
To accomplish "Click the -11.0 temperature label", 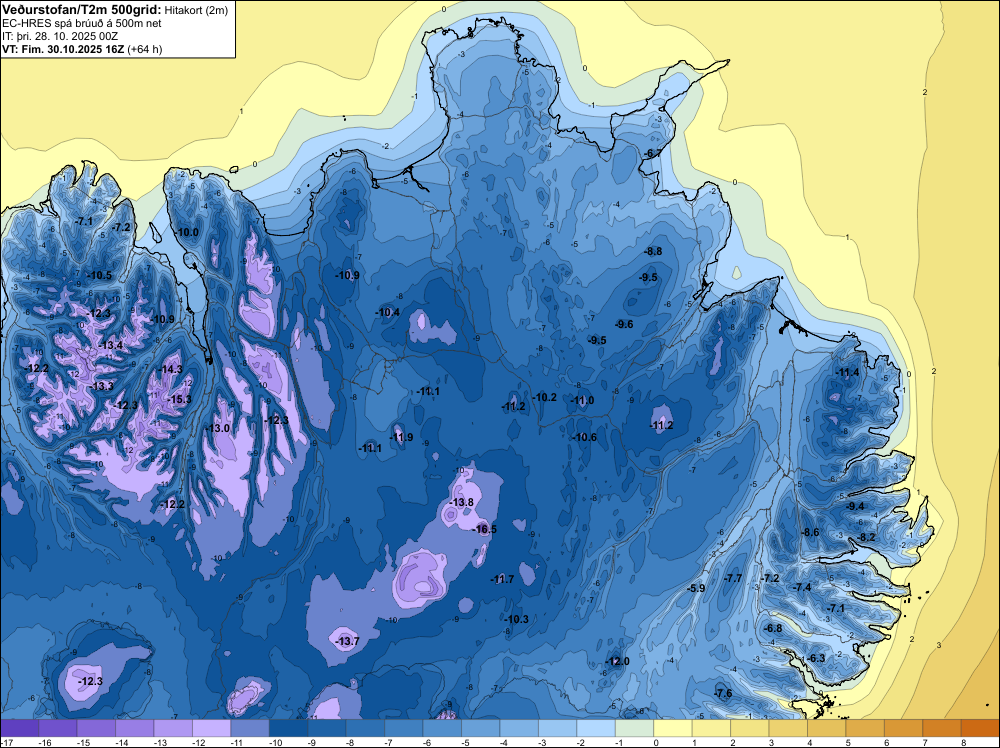I will pyautogui.click(x=582, y=400).
